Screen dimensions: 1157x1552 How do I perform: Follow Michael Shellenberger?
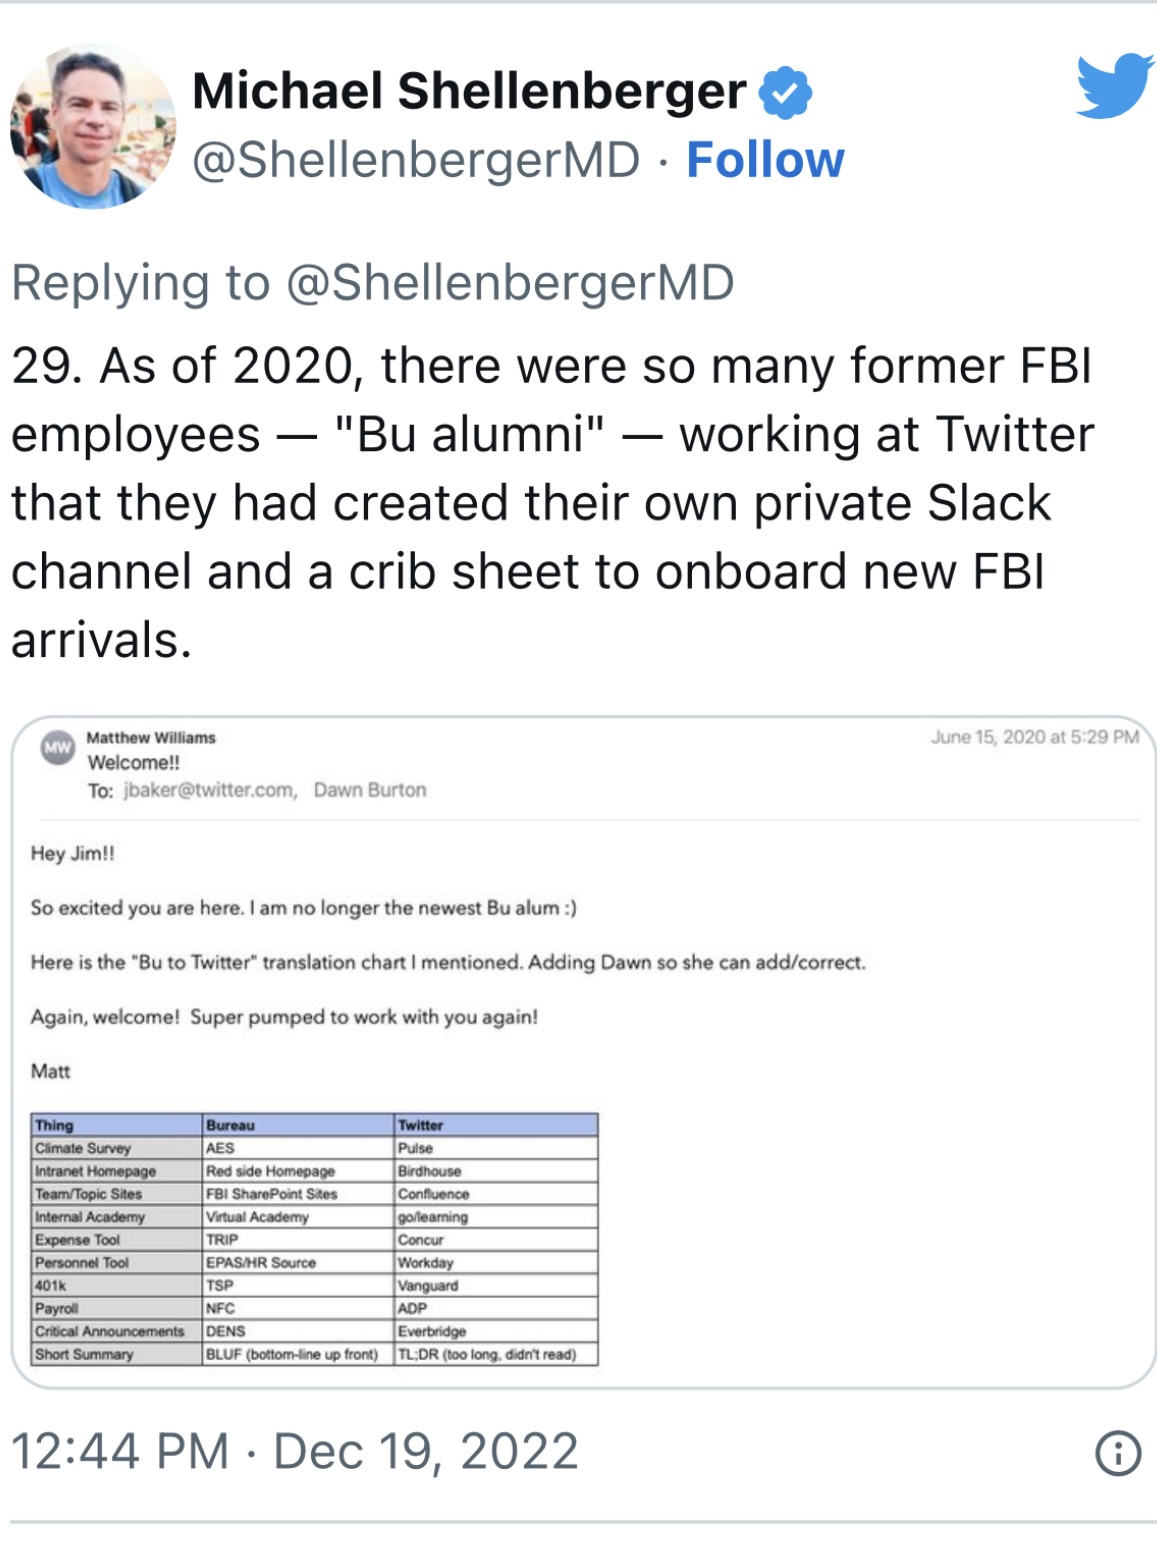point(765,160)
